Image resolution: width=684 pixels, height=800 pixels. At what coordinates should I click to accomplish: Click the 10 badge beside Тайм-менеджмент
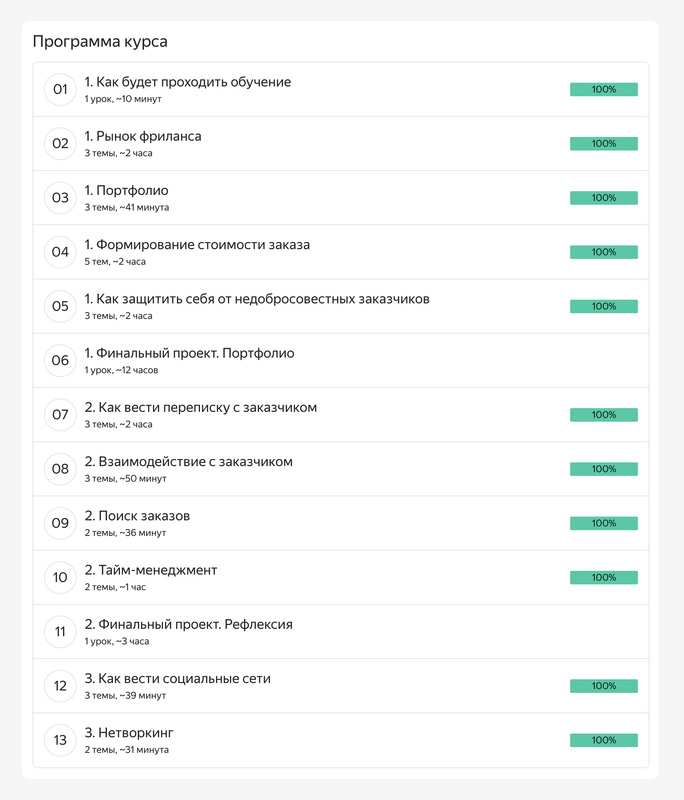(x=60, y=577)
